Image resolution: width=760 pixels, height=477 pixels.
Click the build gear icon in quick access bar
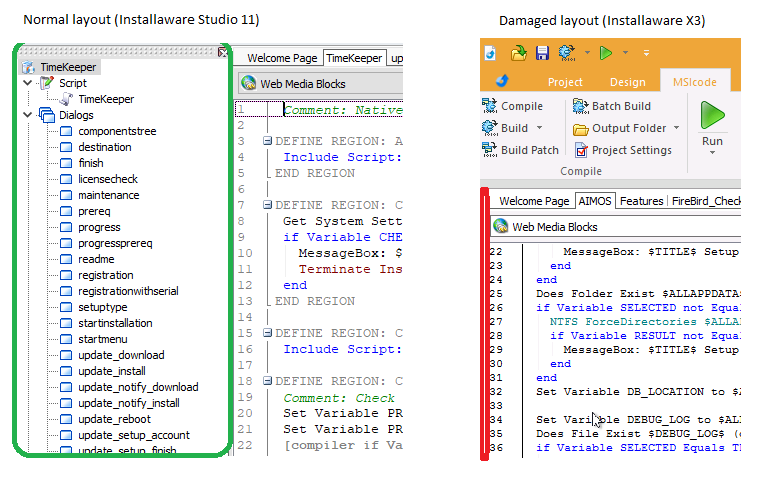[567, 52]
